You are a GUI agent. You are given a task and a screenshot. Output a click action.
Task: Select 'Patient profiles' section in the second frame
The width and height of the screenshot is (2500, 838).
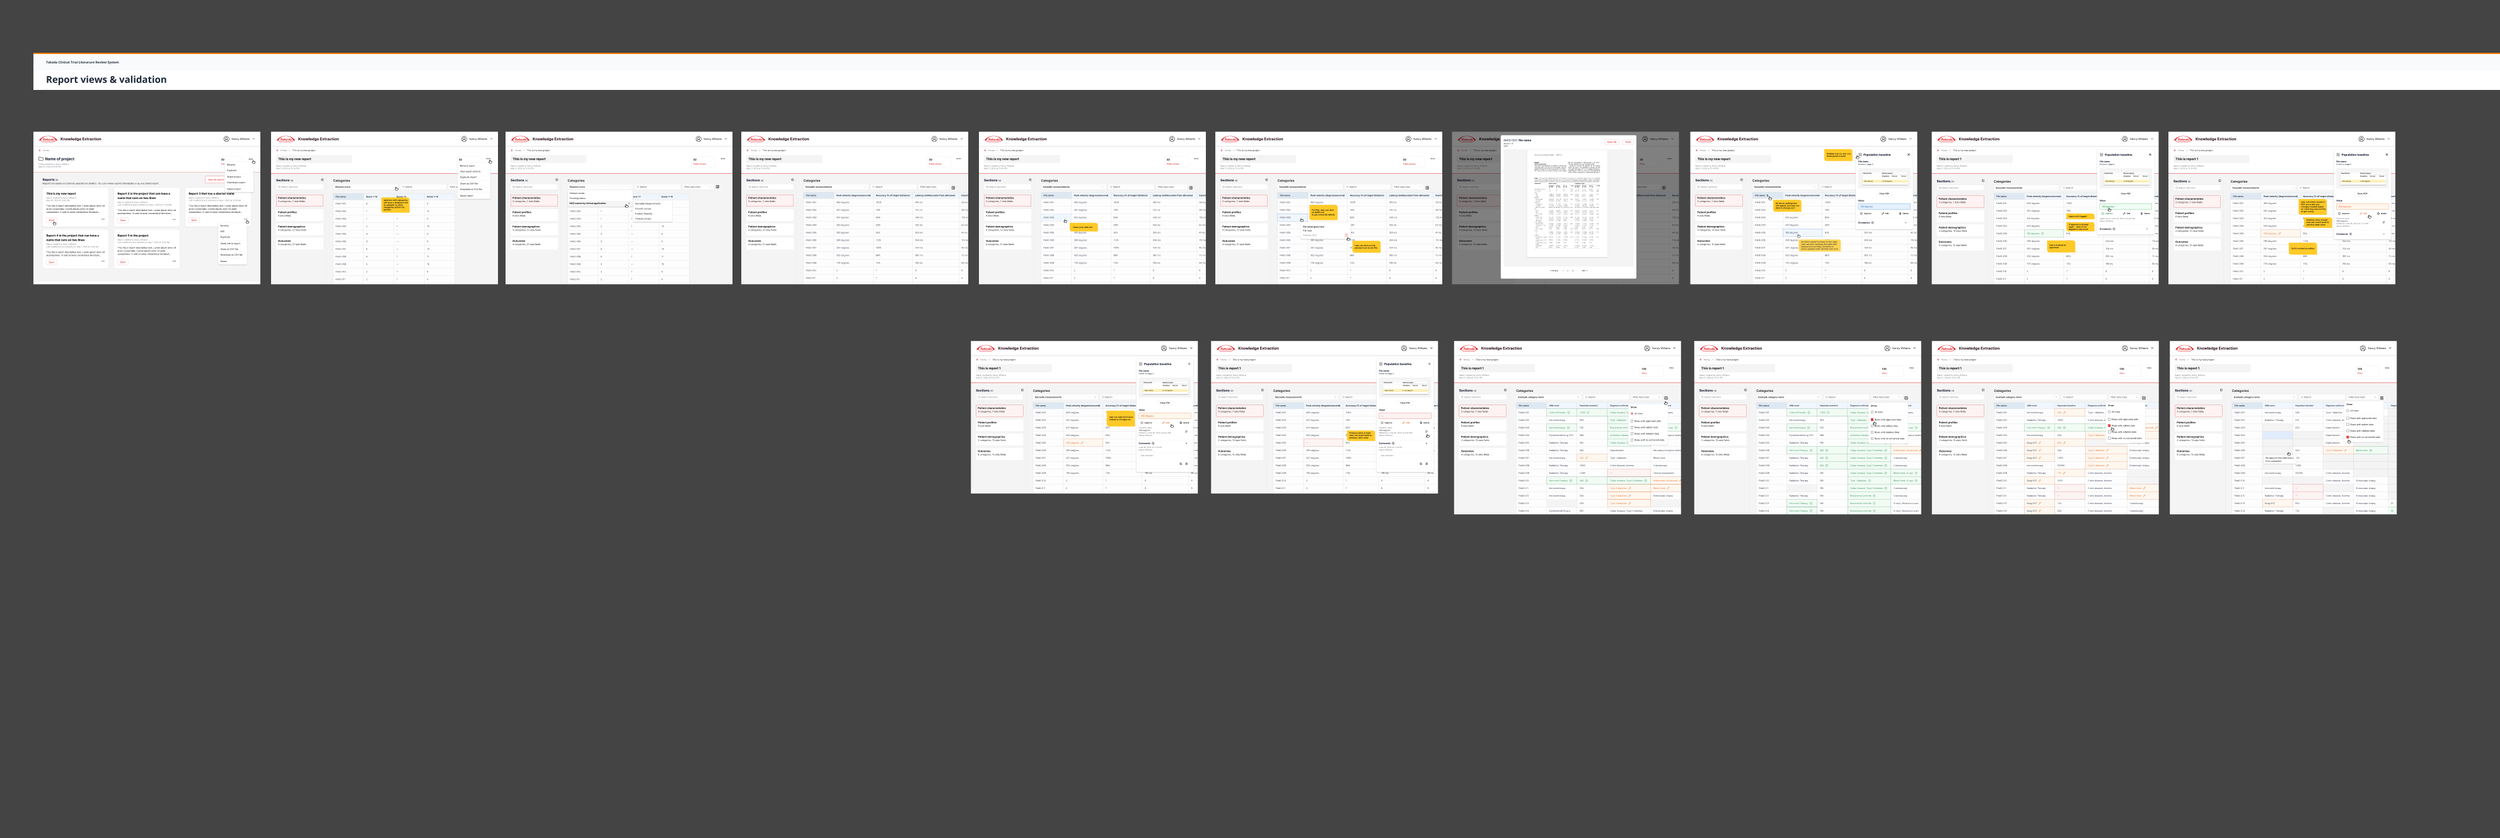300,214
